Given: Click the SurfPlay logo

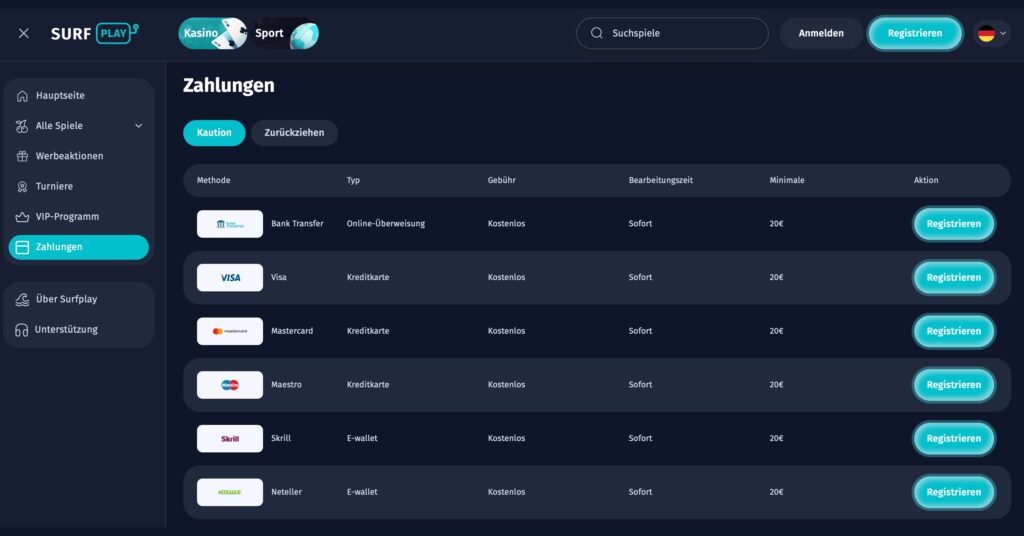Looking at the screenshot, I should pyautogui.click(x=95, y=33).
